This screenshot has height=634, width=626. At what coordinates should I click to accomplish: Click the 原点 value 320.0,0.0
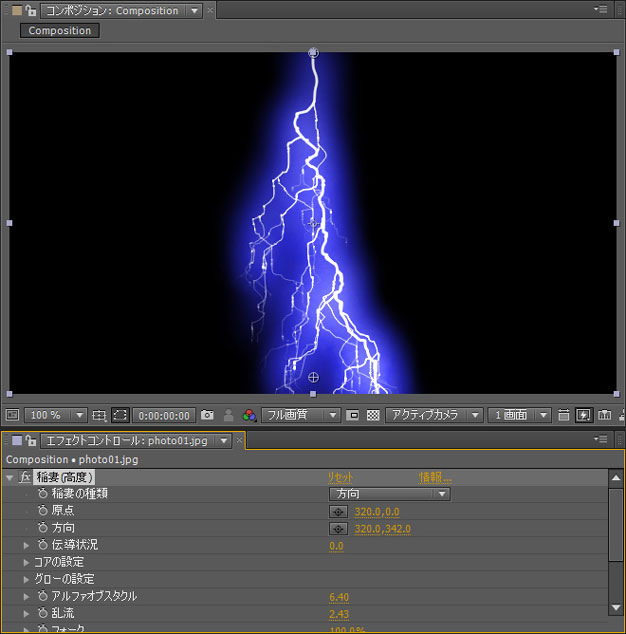(377, 512)
